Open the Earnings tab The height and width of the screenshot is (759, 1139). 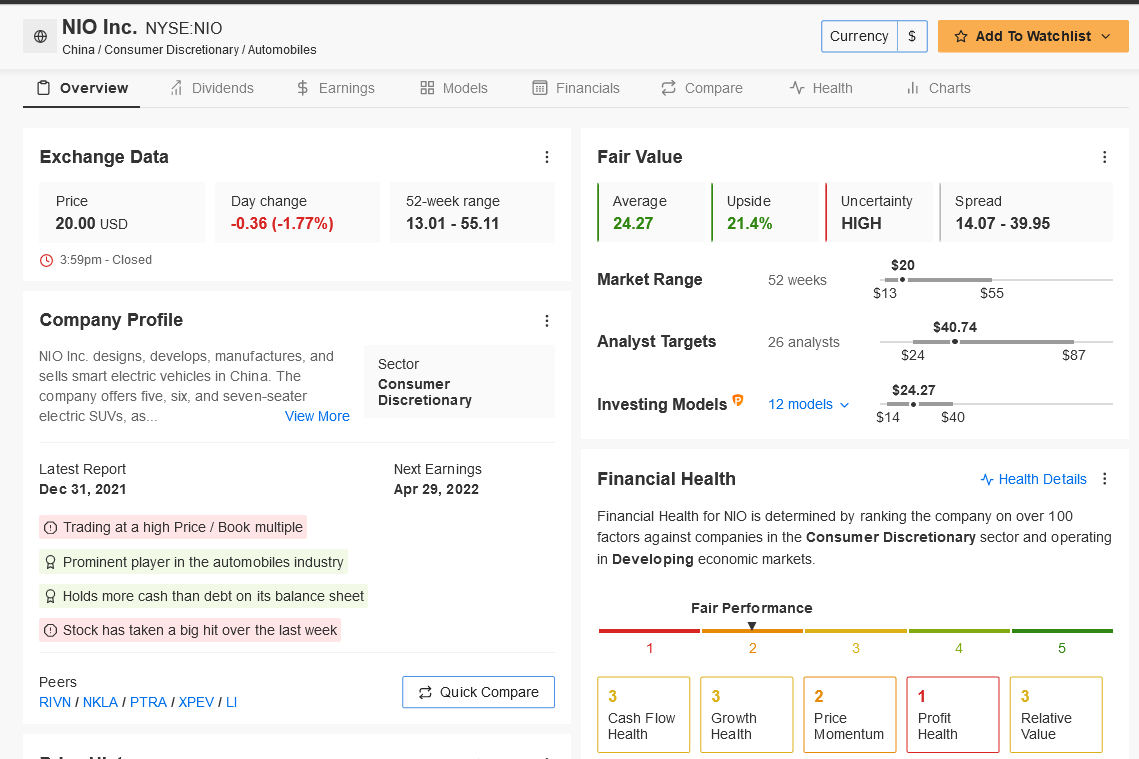pyautogui.click(x=336, y=88)
